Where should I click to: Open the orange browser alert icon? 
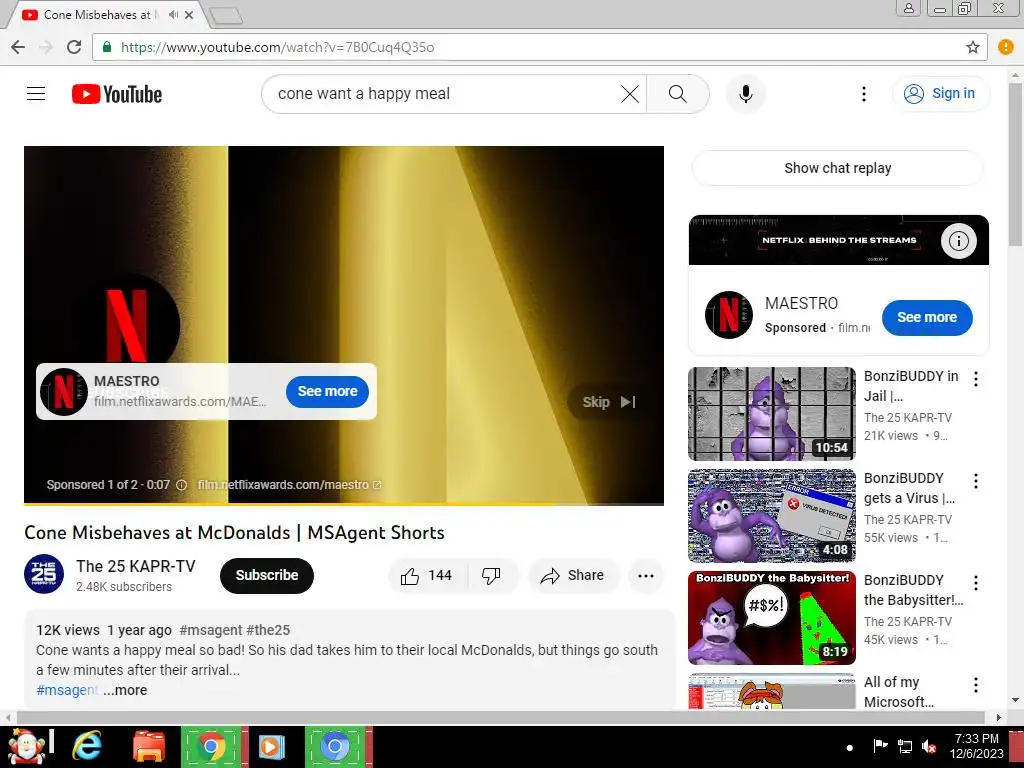pos(1006,47)
